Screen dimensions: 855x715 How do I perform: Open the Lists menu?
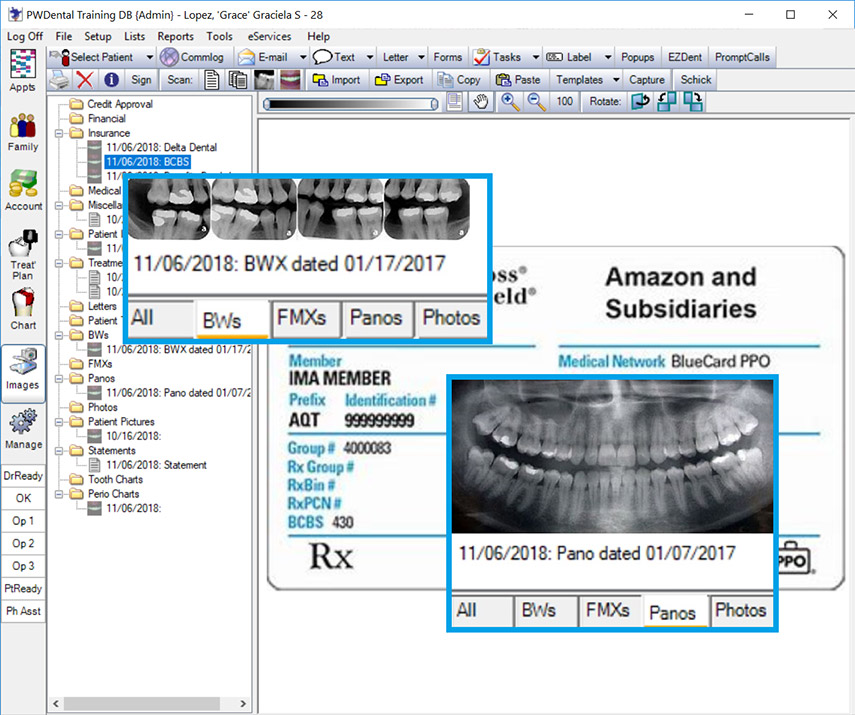click(x=134, y=37)
